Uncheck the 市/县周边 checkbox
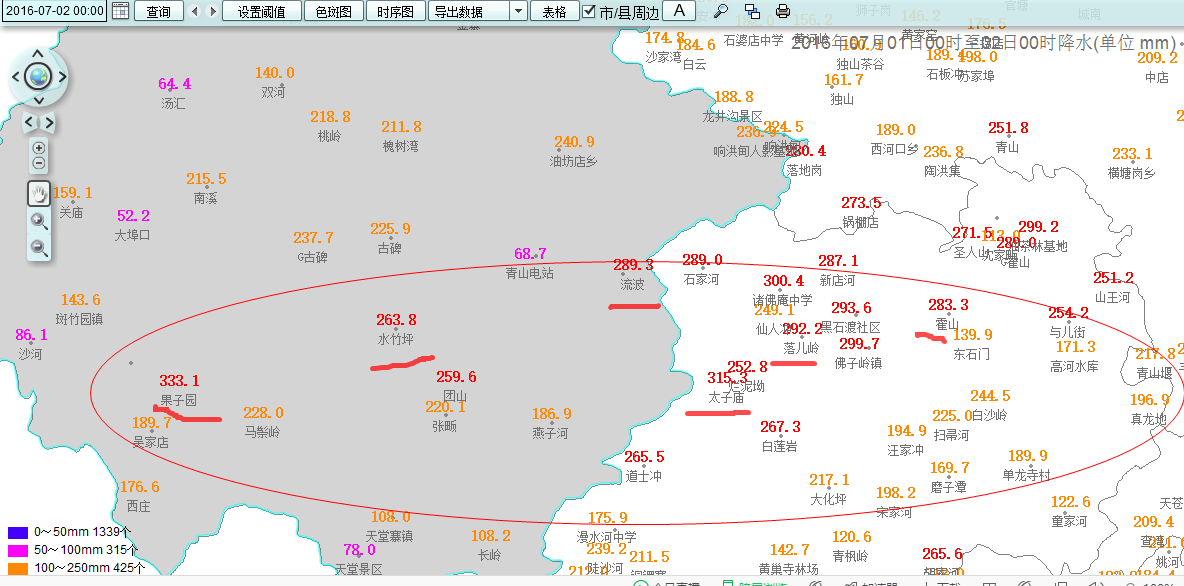1184x586 pixels. (590, 11)
